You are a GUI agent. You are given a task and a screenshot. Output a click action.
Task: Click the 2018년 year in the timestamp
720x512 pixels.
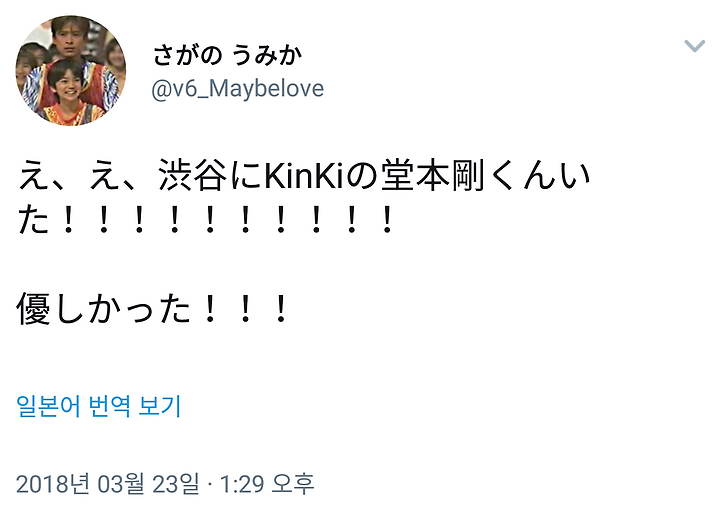click(x=52, y=484)
